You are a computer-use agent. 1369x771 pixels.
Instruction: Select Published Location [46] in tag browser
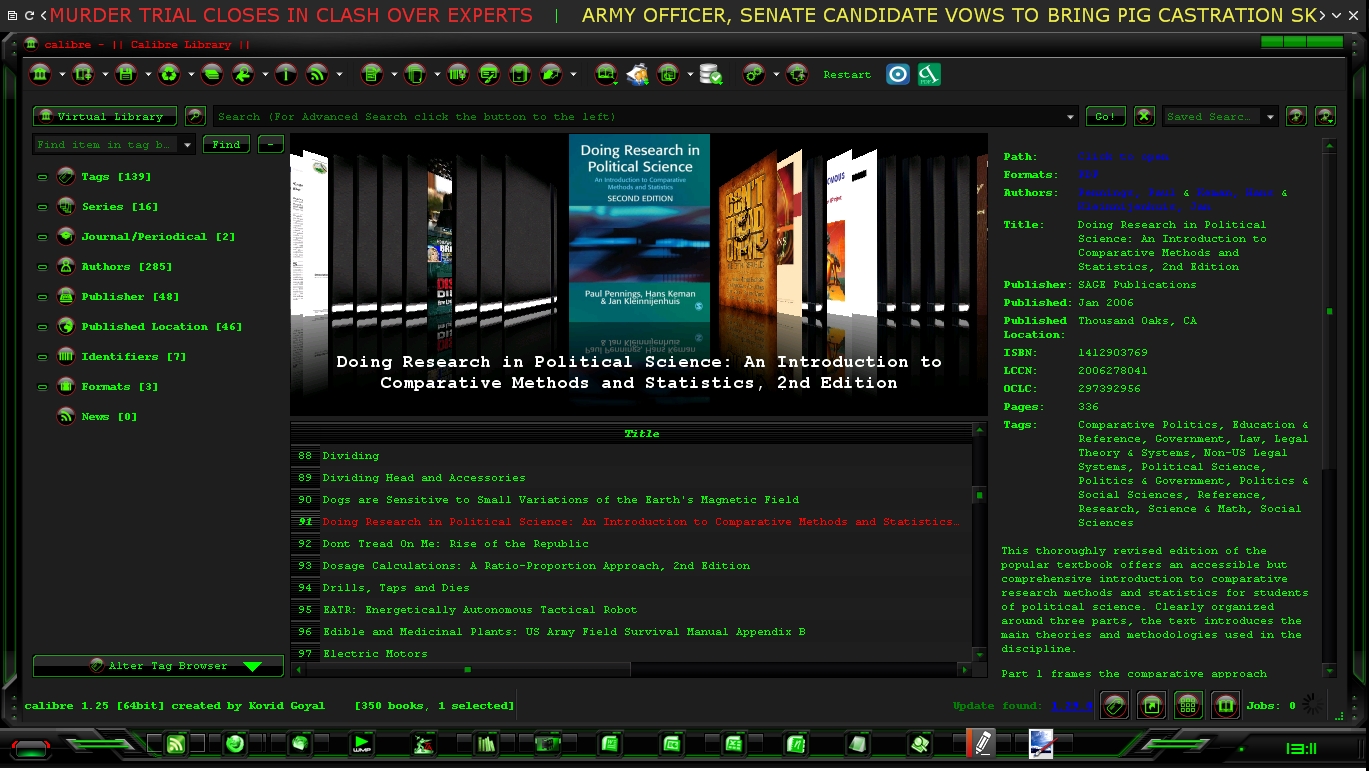coord(161,326)
